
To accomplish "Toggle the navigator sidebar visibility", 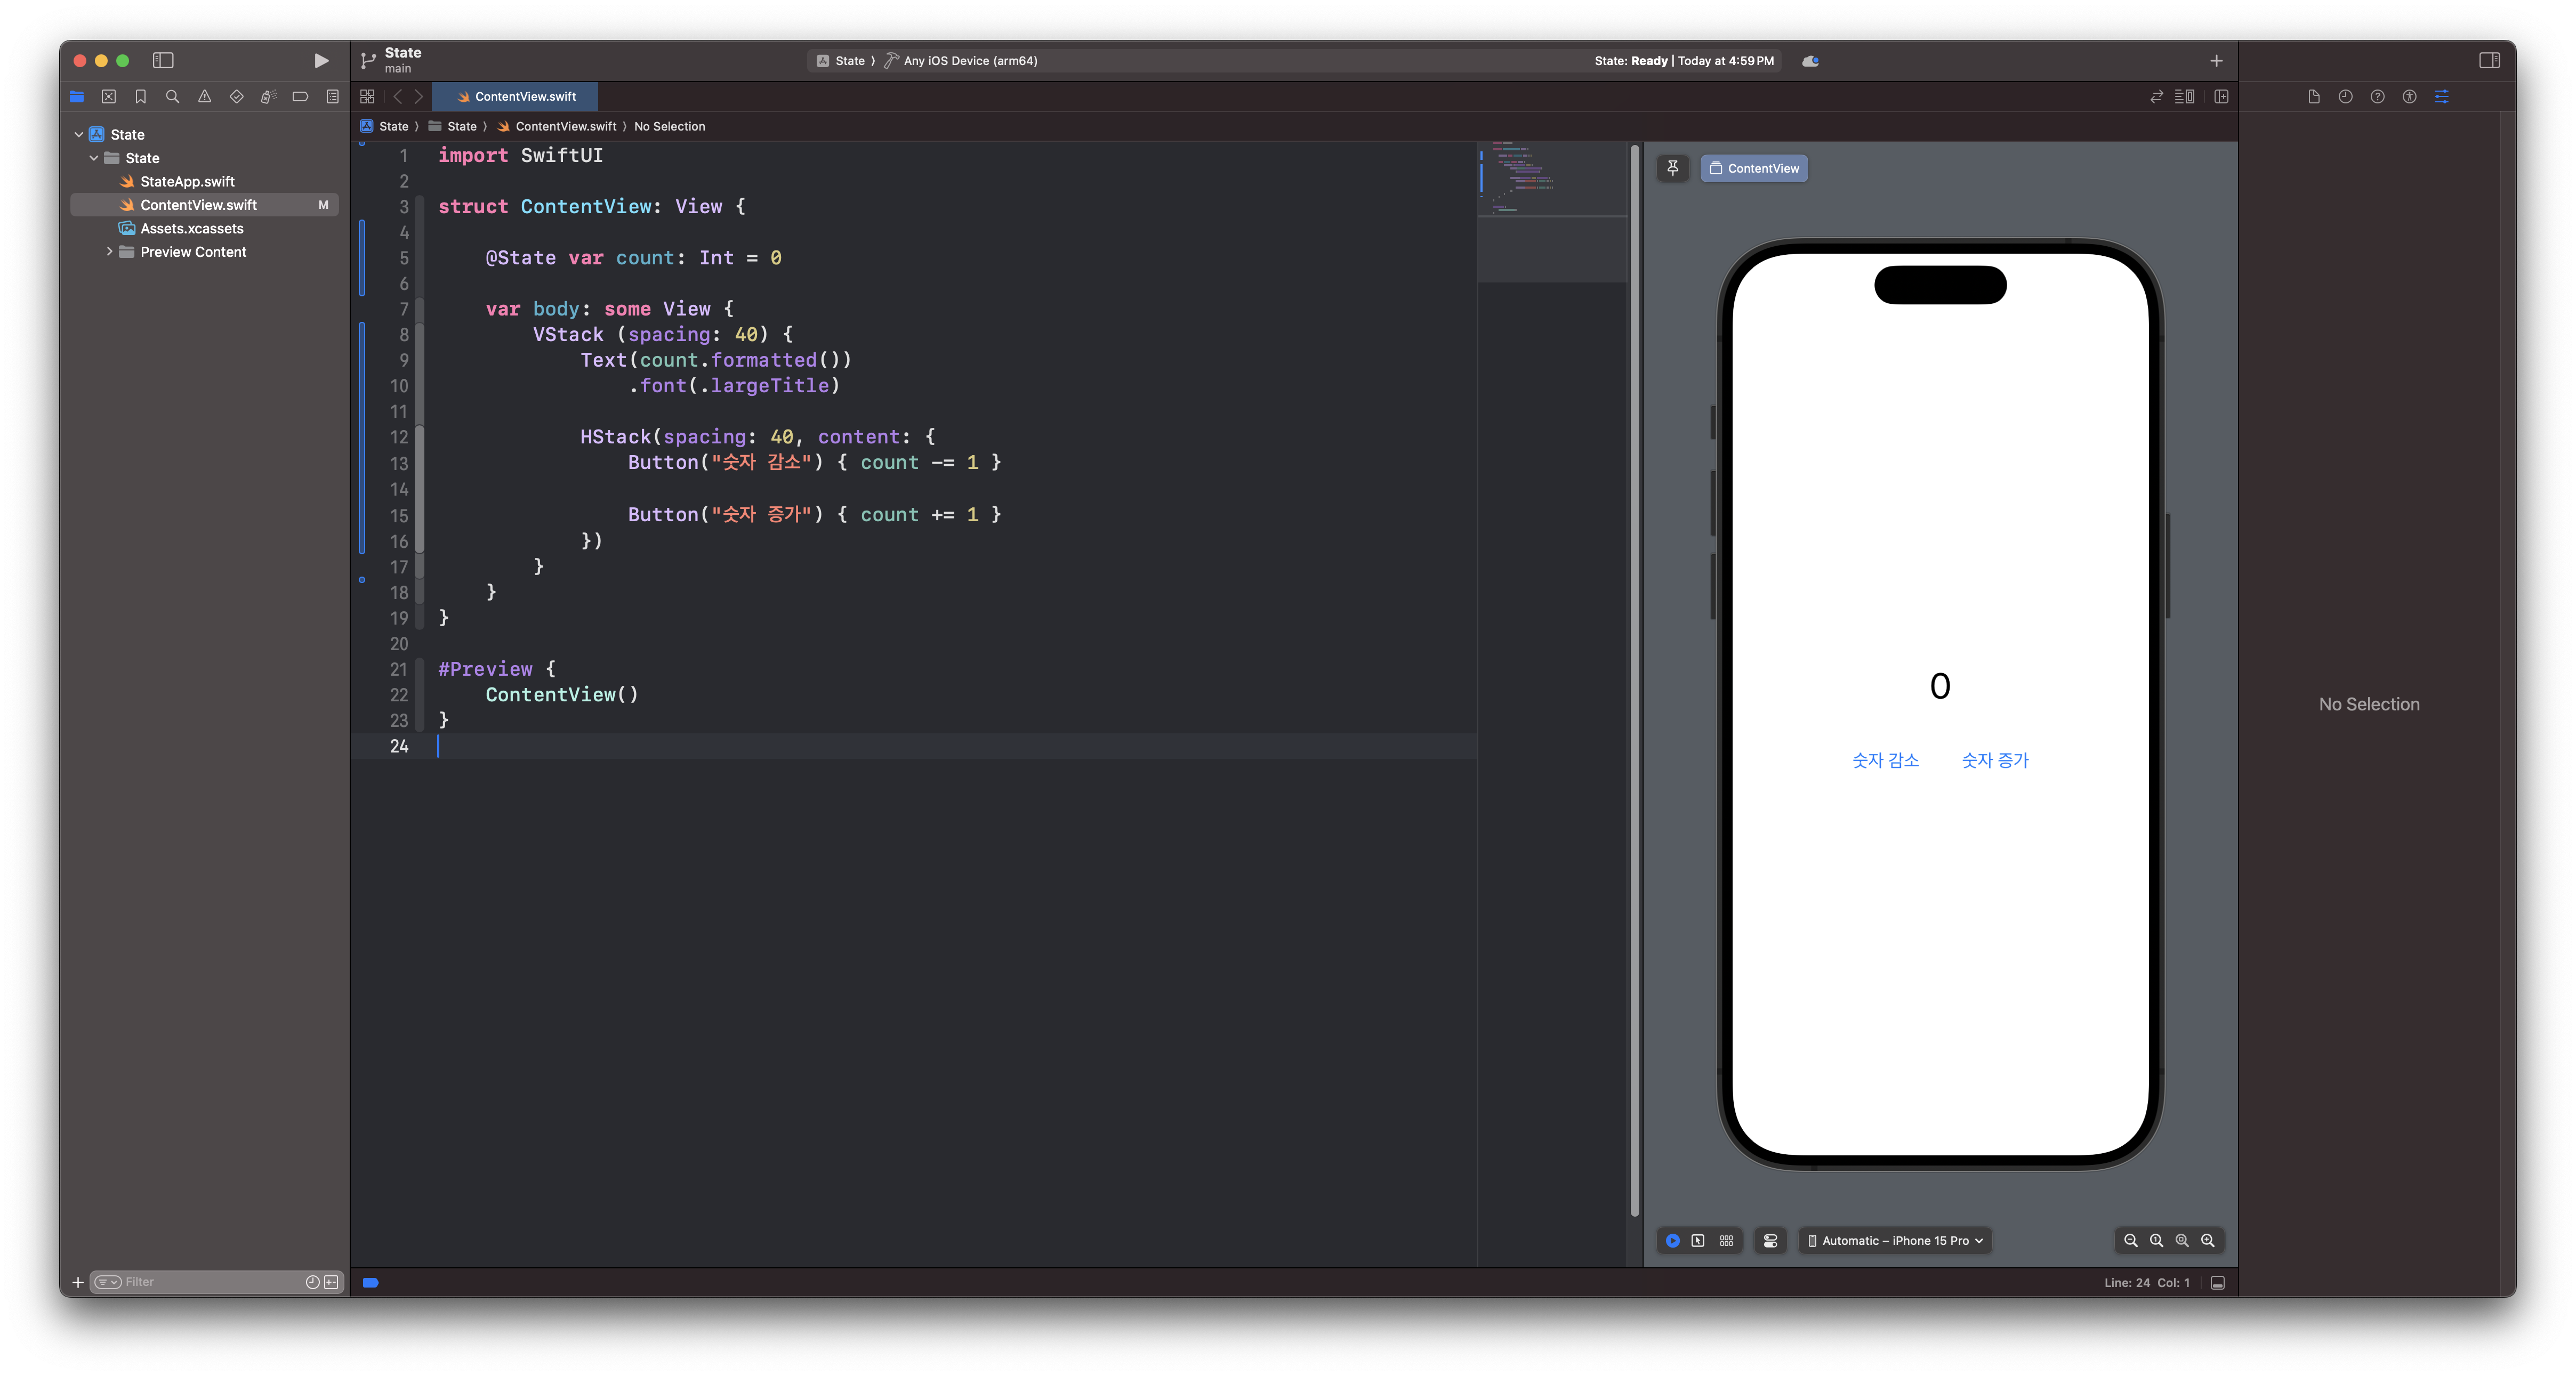I will [x=163, y=61].
